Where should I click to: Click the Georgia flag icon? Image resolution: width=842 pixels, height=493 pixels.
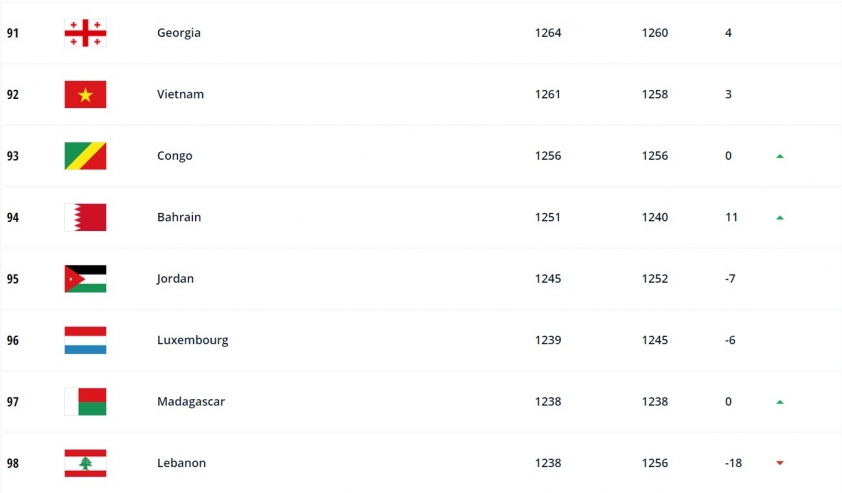pyautogui.click(x=85, y=33)
